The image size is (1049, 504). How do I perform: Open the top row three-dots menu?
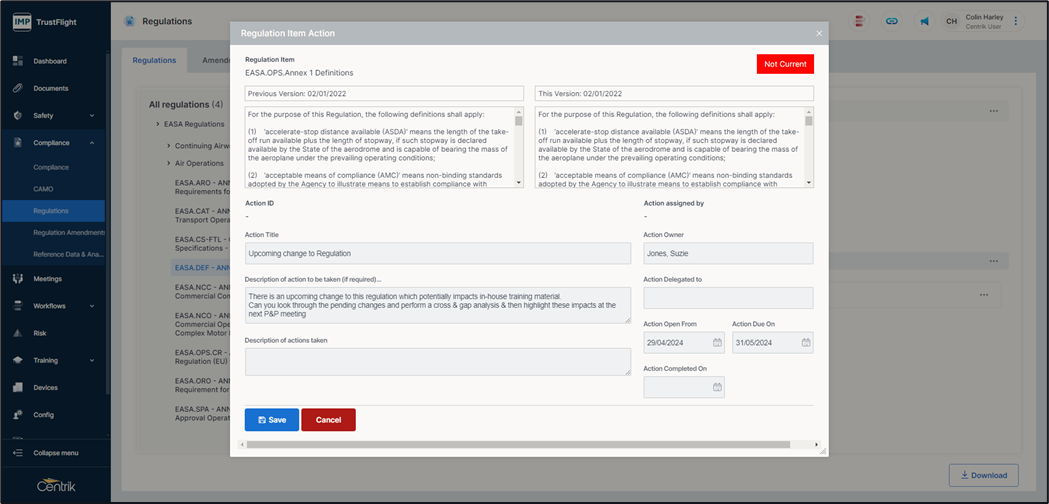click(x=993, y=110)
